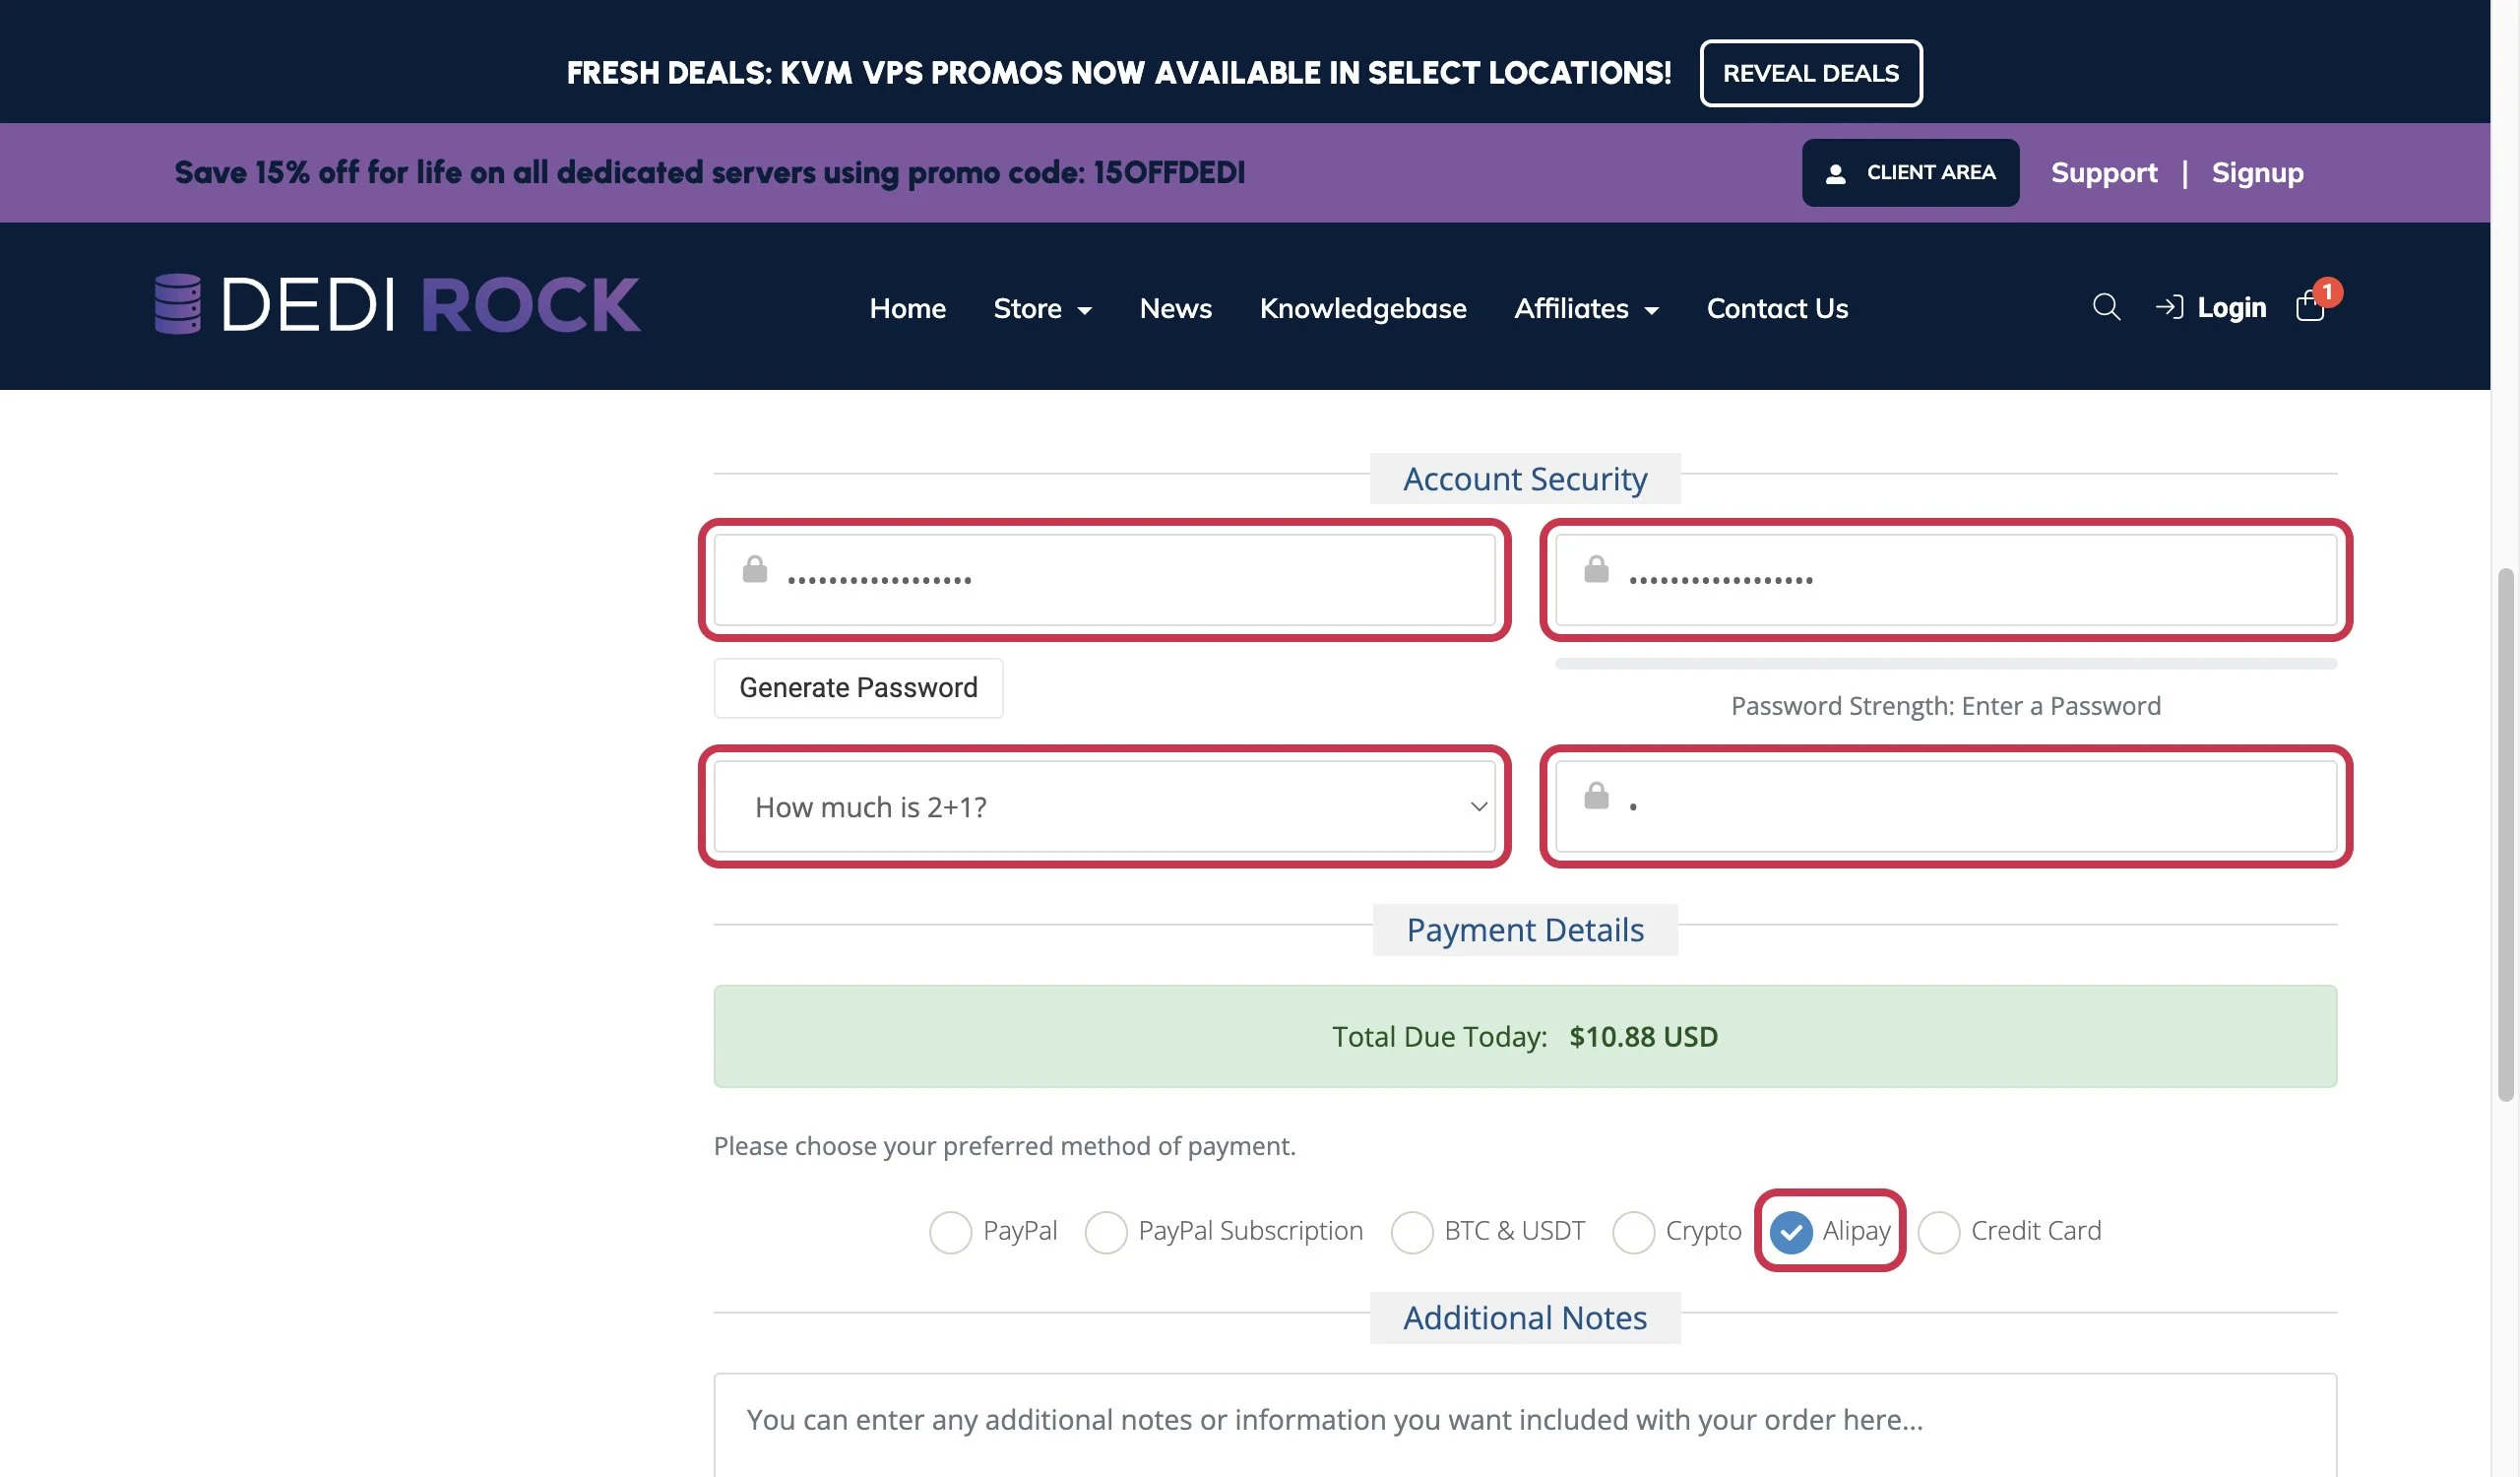The height and width of the screenshot is (1477, 2520).
Task: Click the search magnifier icon
Action: [2106, 307]
